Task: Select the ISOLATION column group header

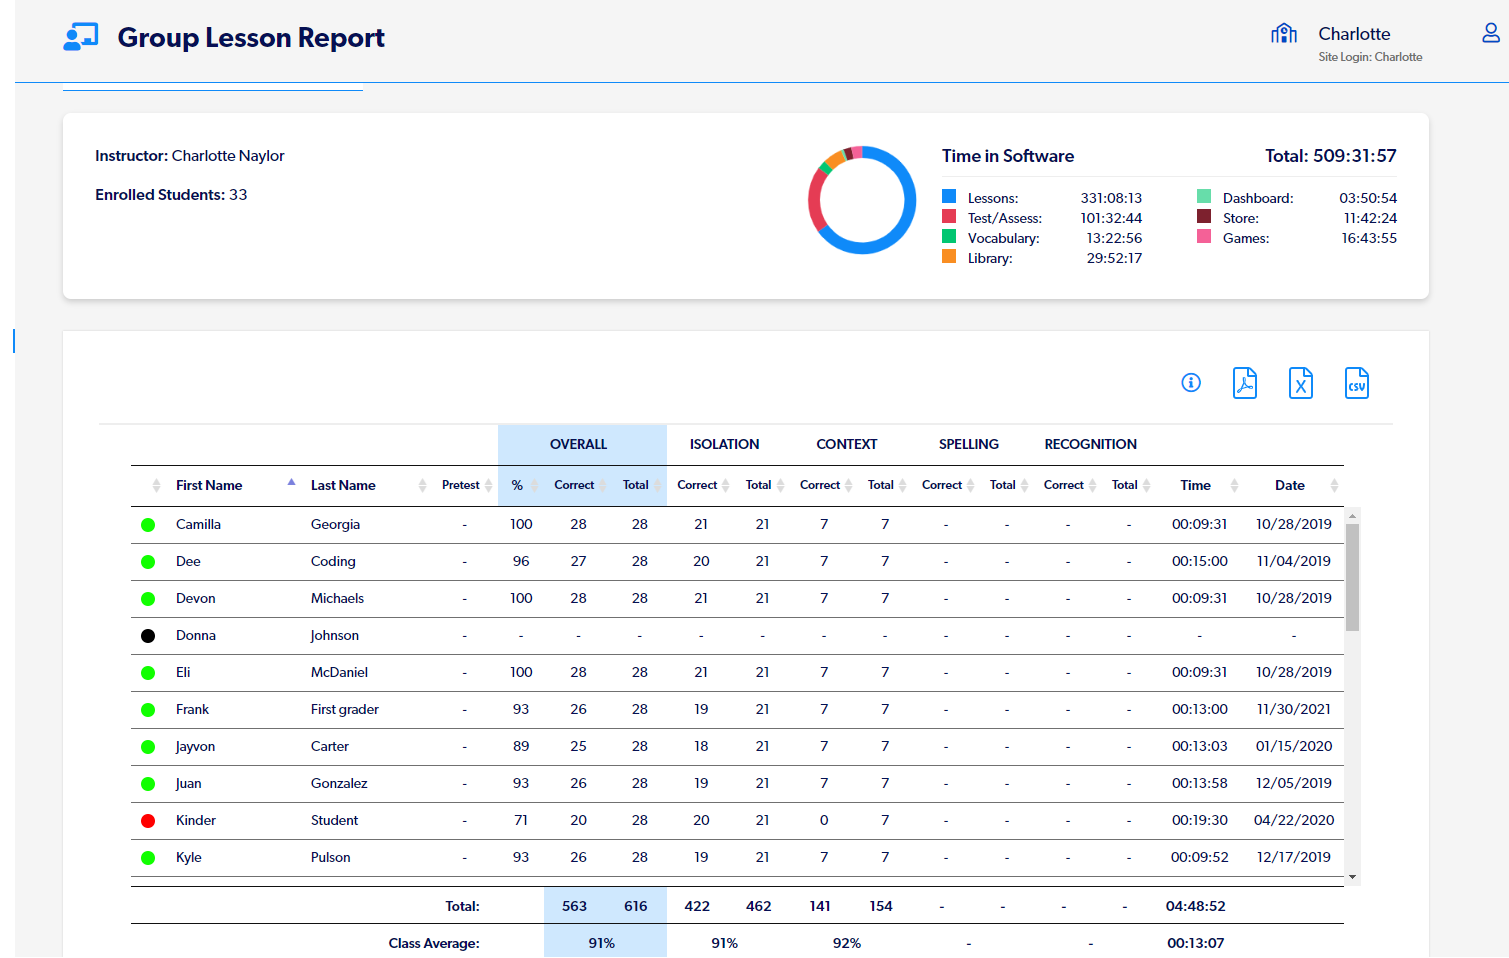Action: pos(724,444)
